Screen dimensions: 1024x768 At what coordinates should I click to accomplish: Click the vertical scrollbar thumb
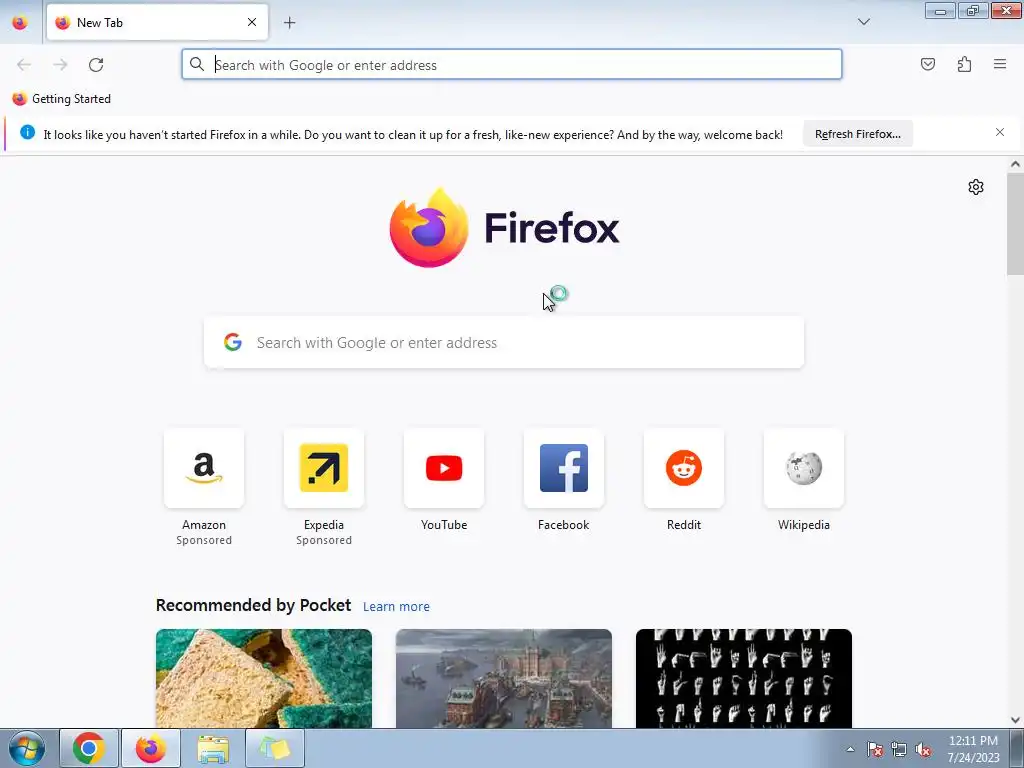(1015, 223)
